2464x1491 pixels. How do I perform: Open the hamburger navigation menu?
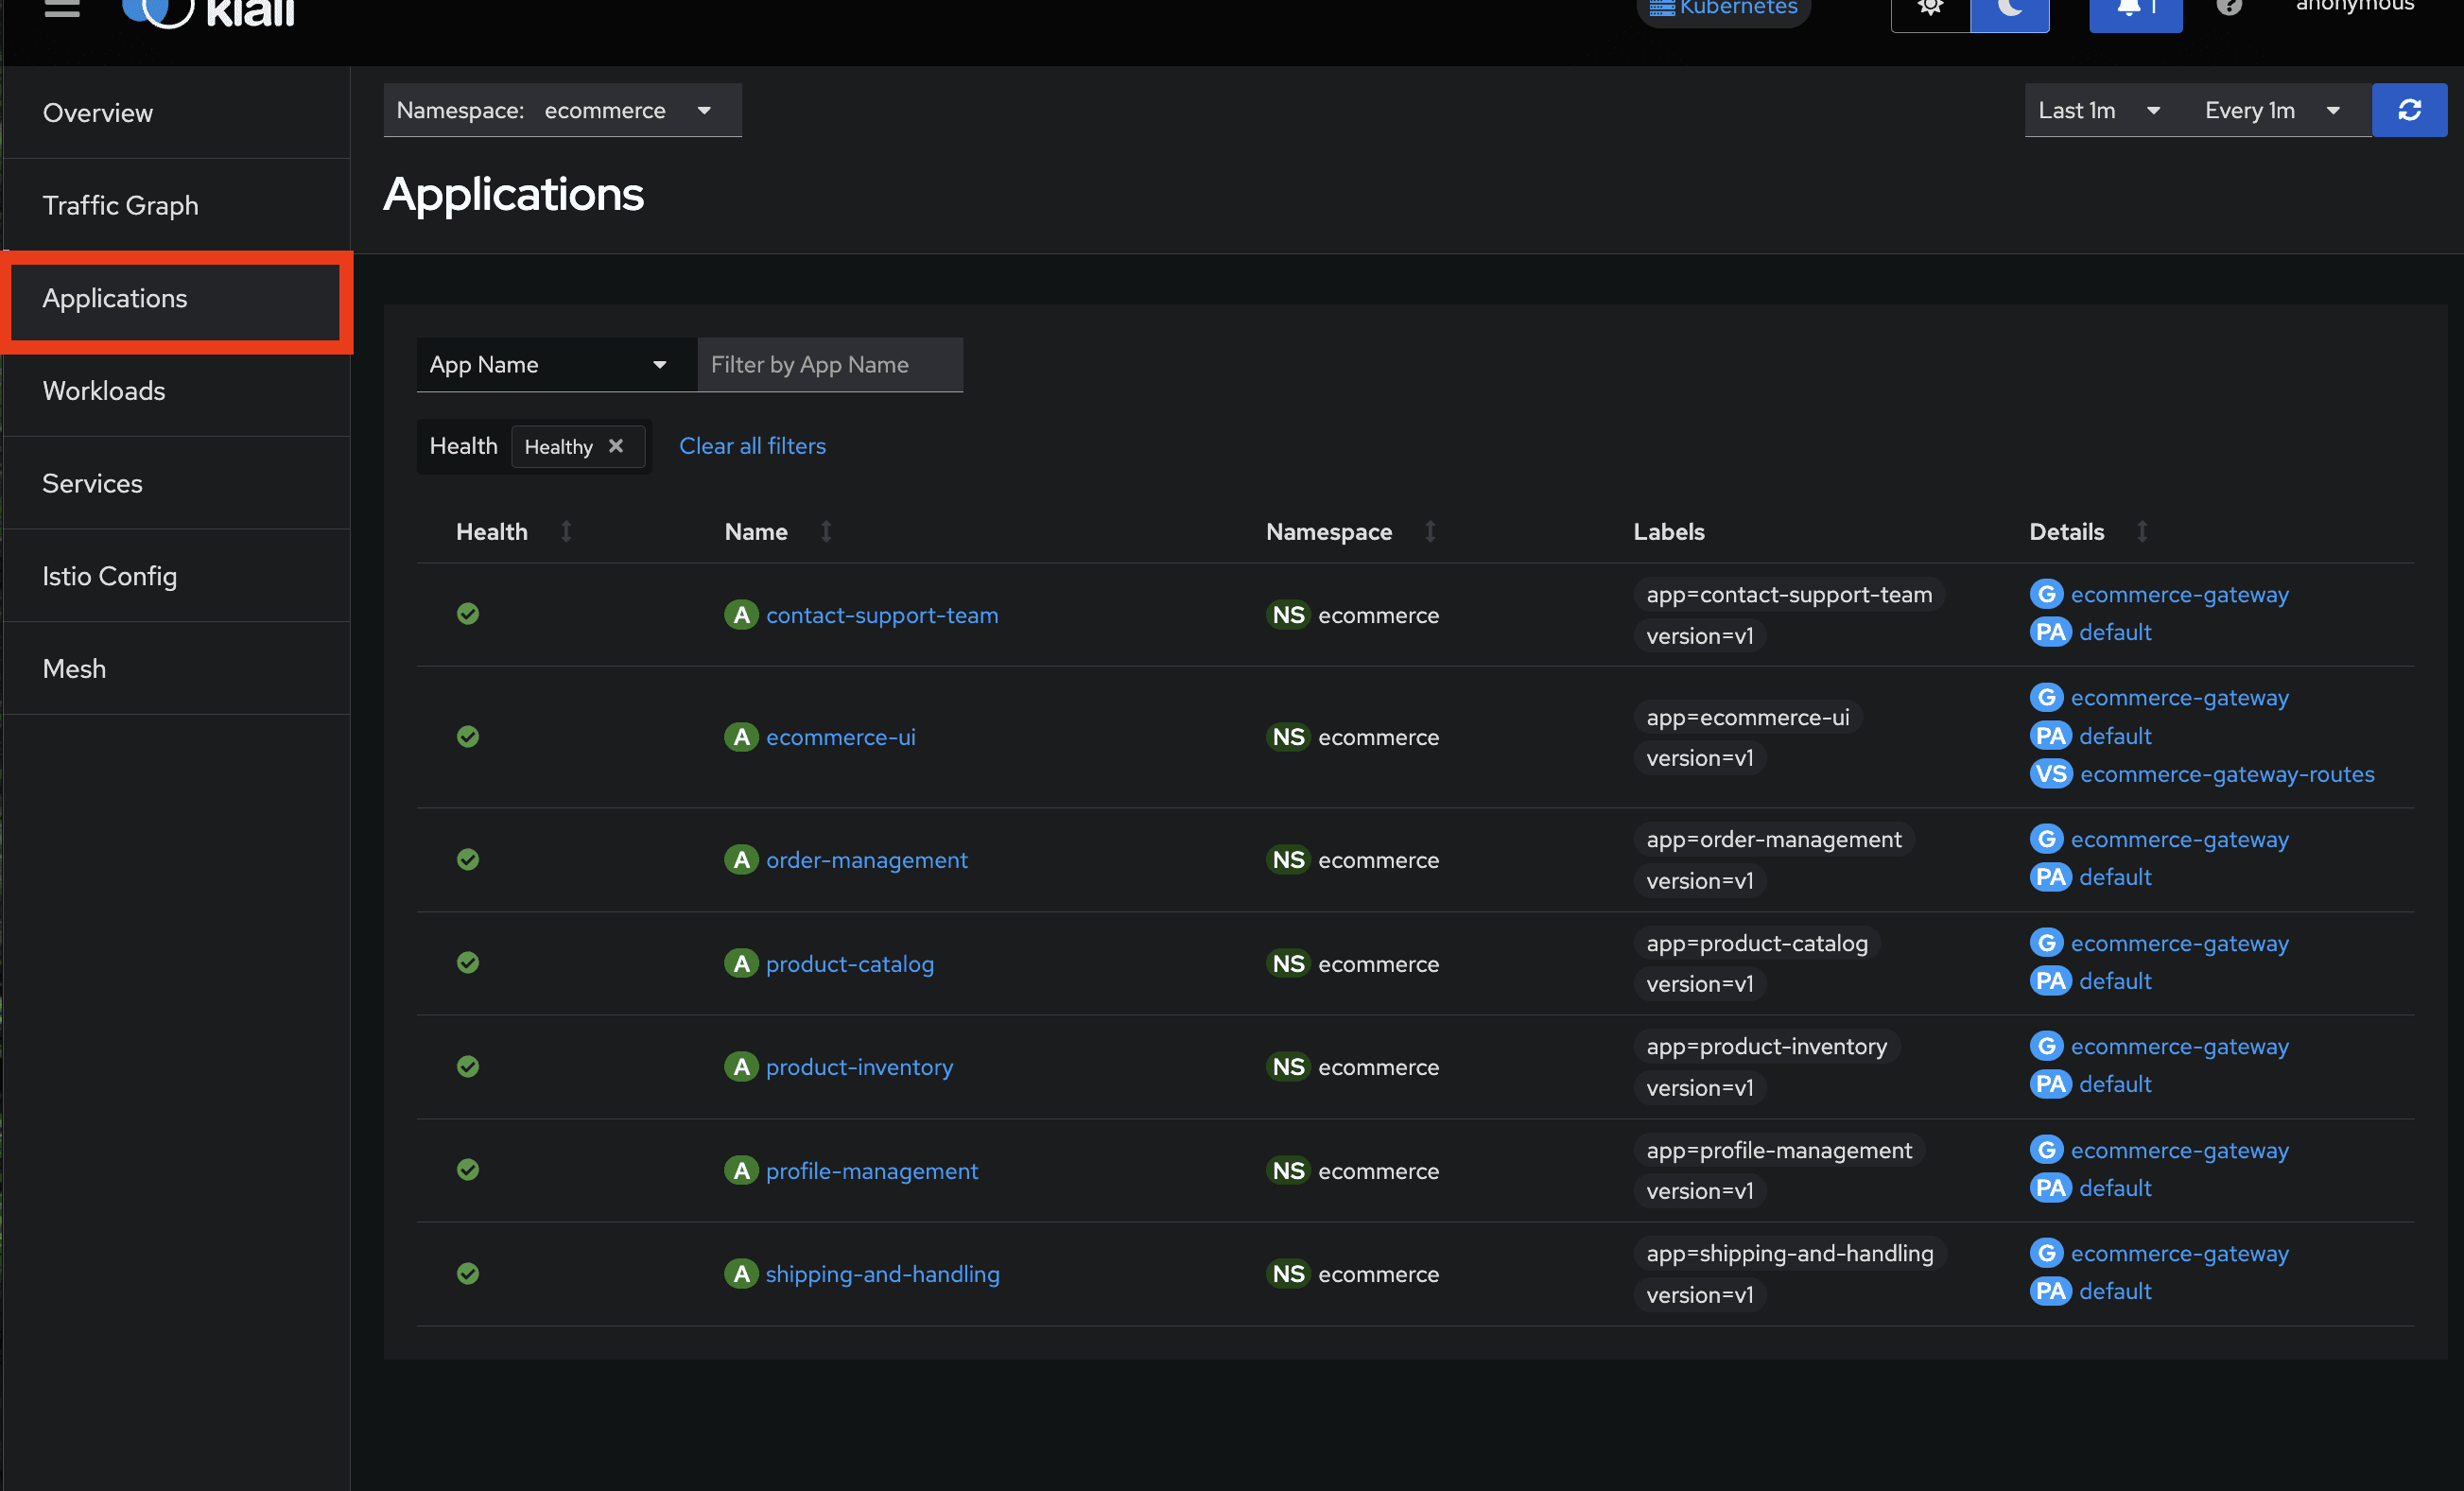click(62, 9)
